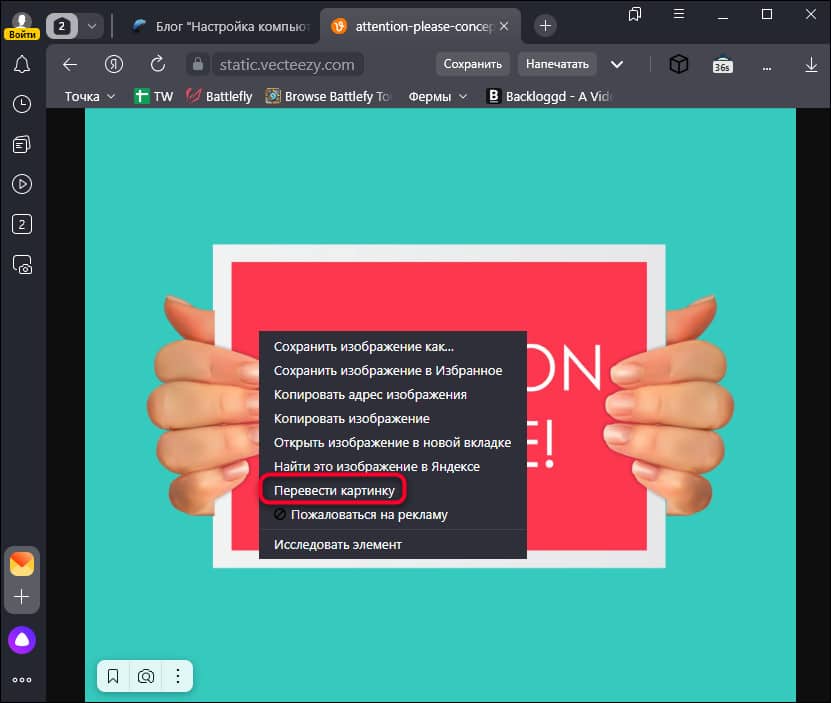Viewport: 831px width, 703px height.
Task: Open the tabs count sidebar icon
Action: pyautogui.click(x=22, y=224)
